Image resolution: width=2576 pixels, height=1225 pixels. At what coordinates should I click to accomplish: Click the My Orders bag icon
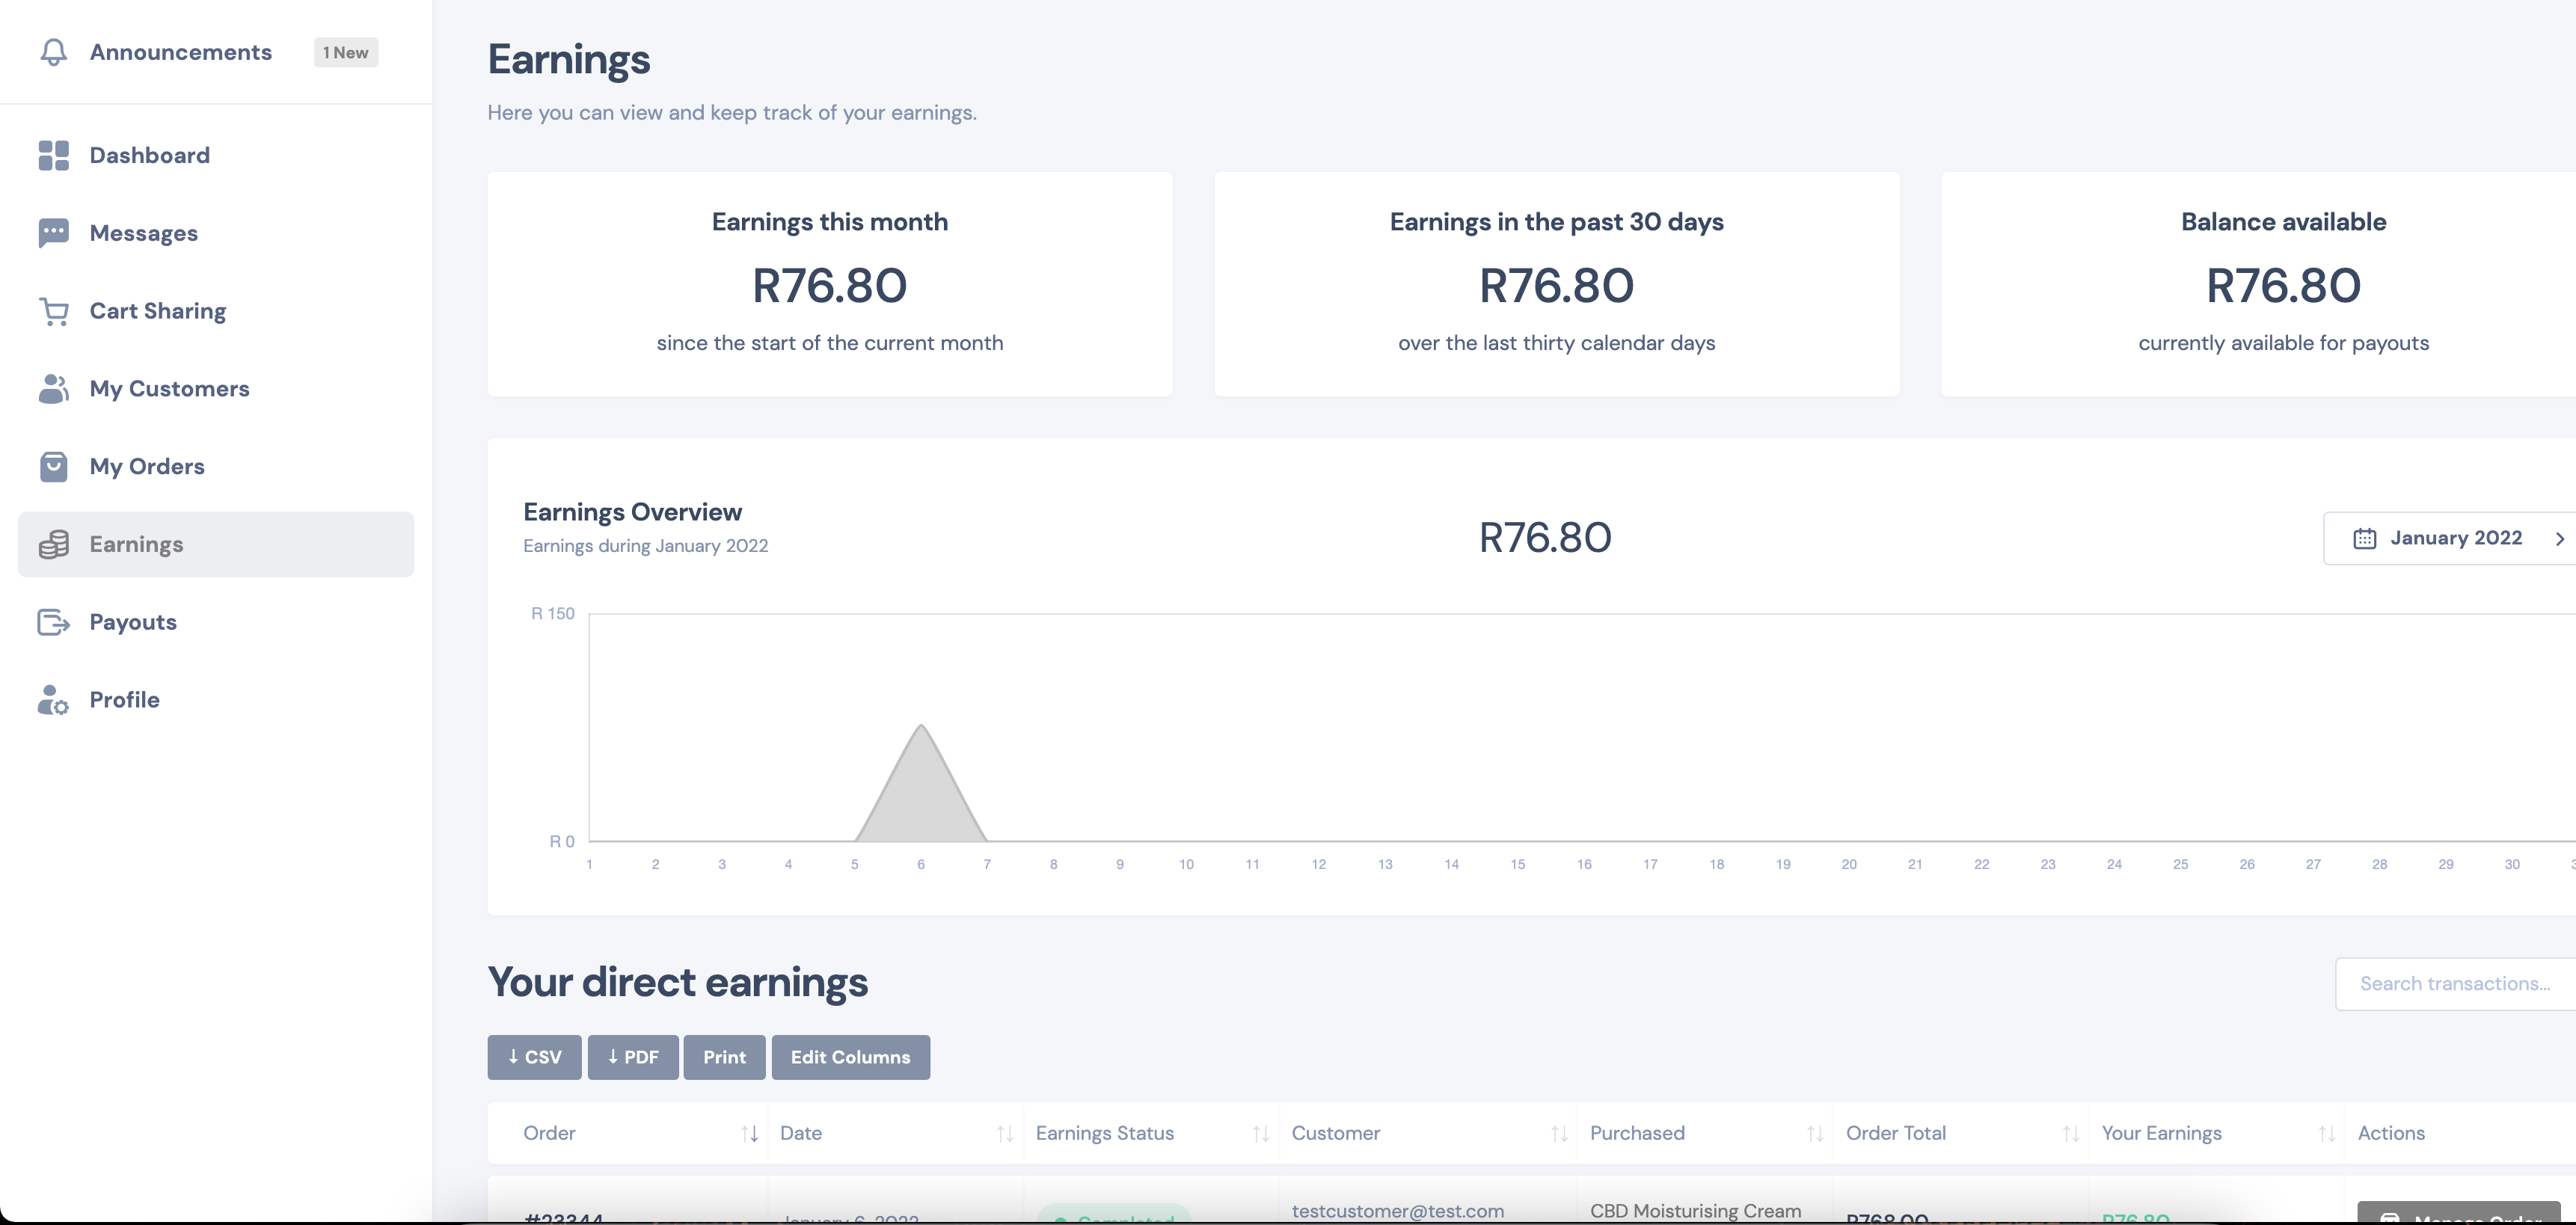click(x=54, y=467)
